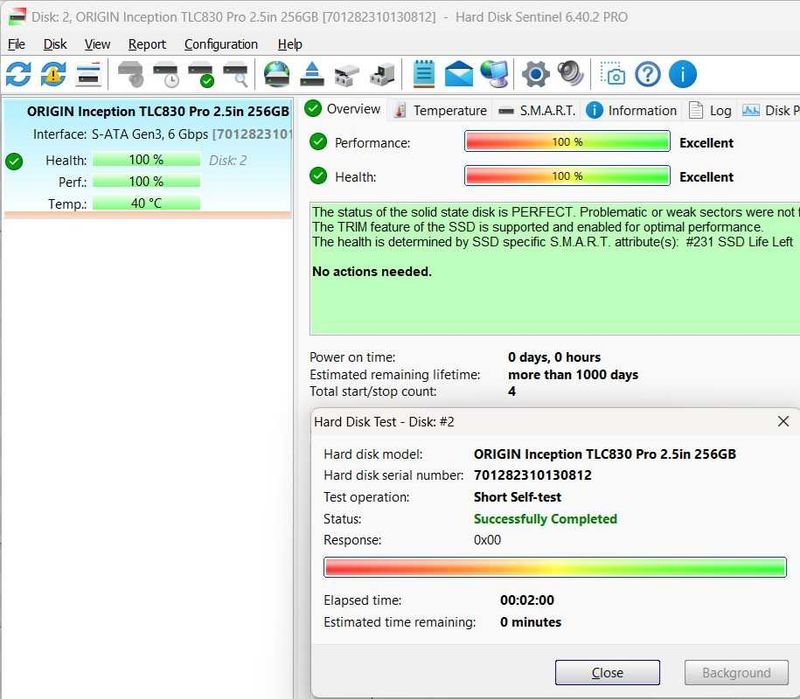Open the Disk menu

[x=55, y=44]
